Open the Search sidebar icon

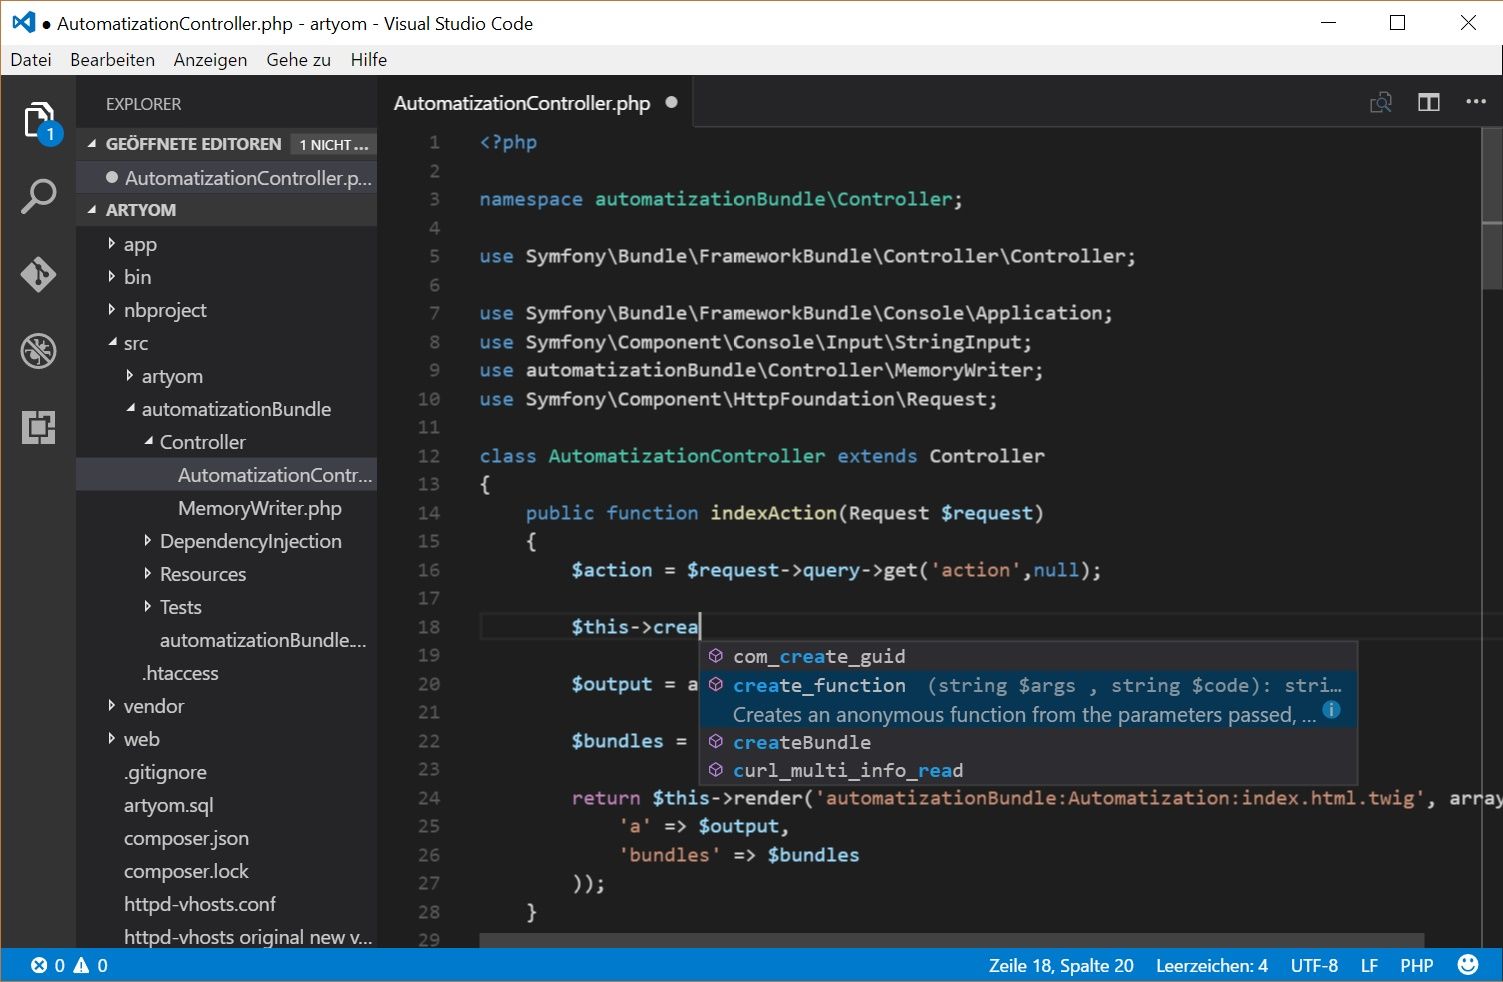click(x=38, y=196)
